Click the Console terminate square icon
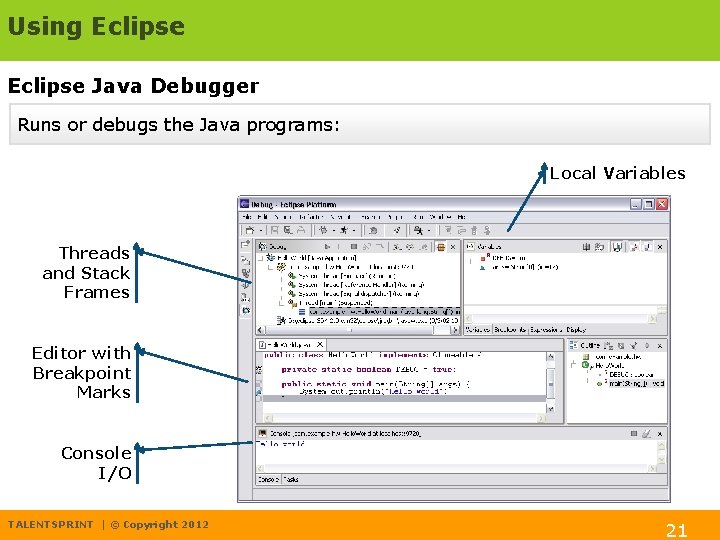720x540 pixels. pyautogui.click(x=634, y=433)
